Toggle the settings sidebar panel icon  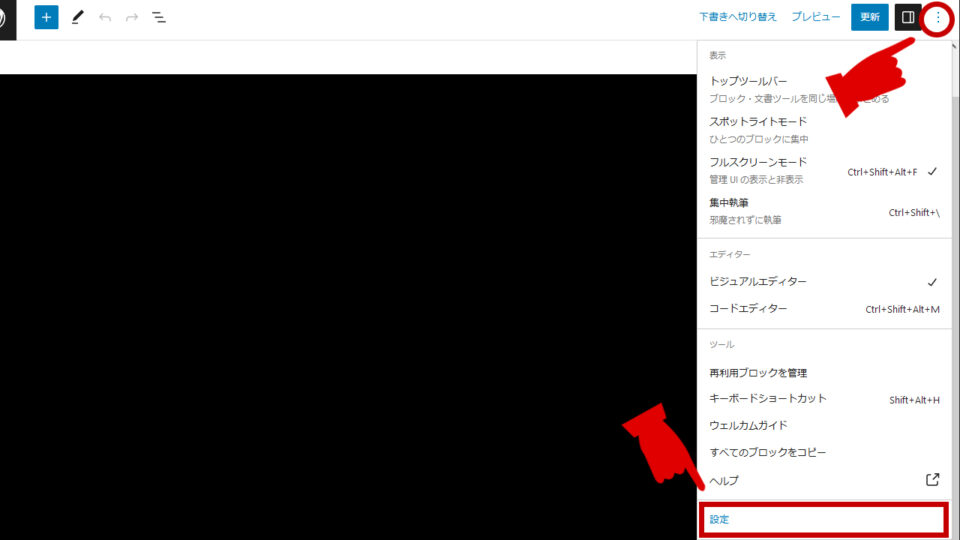coord(908,18)
